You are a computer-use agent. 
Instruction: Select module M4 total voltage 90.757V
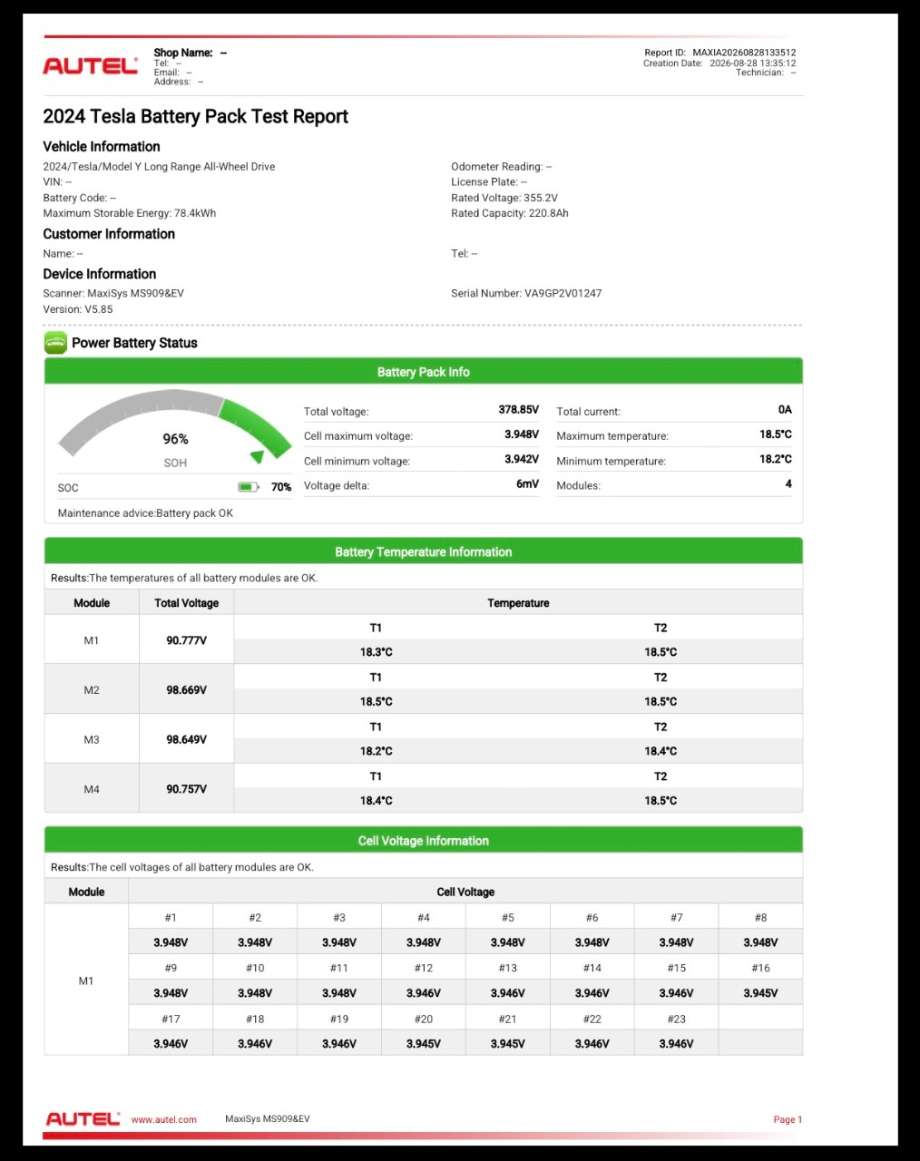pyautogui.click(x=186, y=789)
